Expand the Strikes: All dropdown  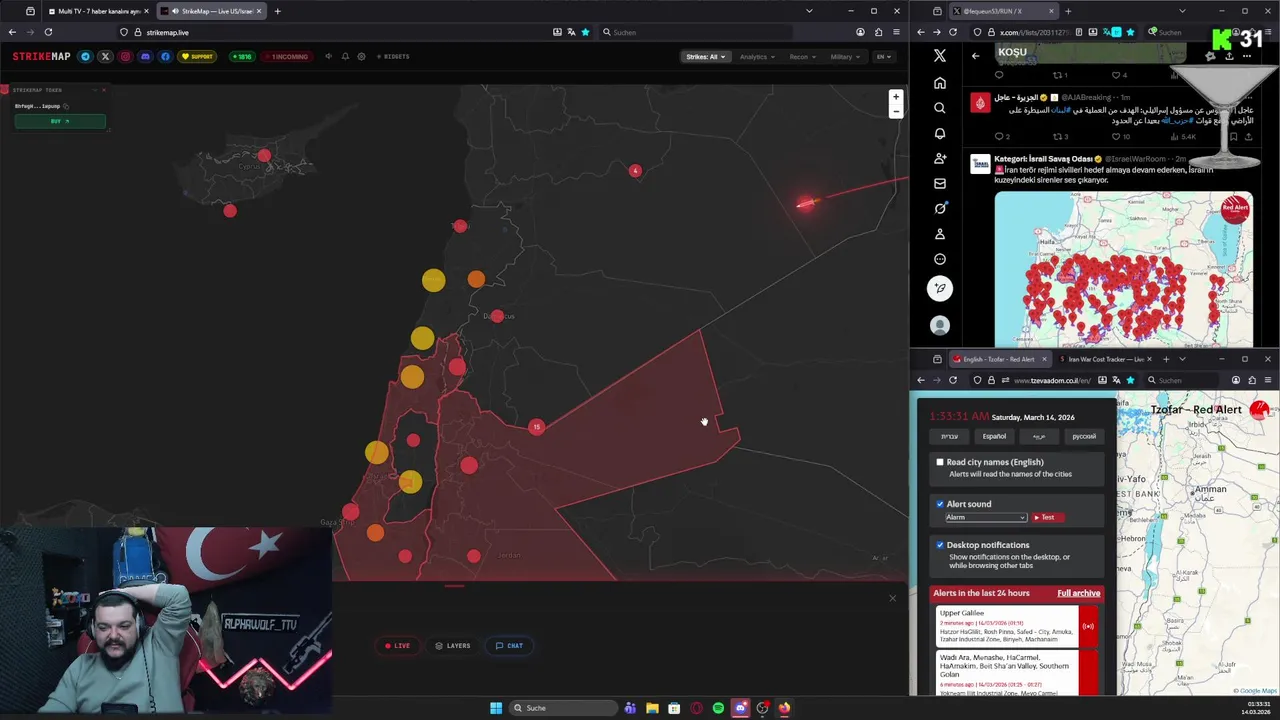(x=705, y=57)
